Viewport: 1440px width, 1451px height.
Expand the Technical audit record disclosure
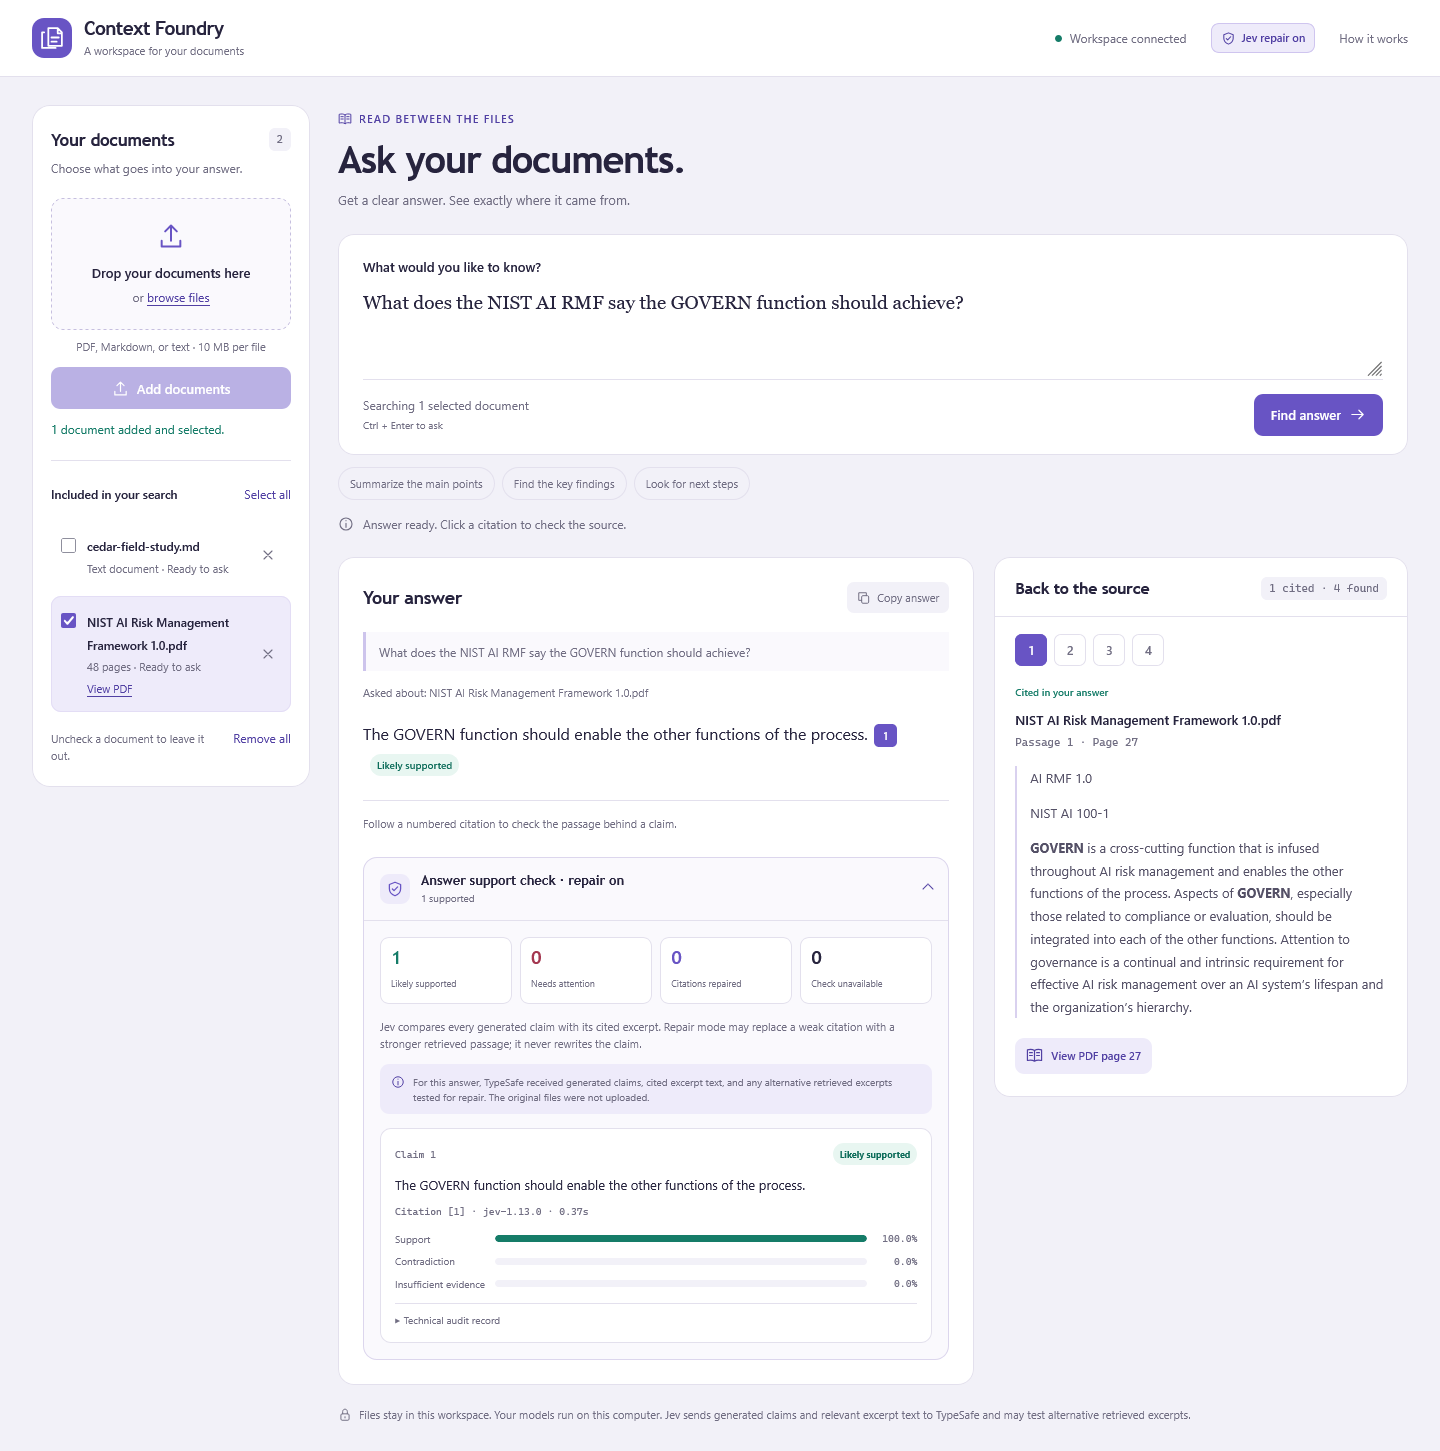[x=448, y=1321]
